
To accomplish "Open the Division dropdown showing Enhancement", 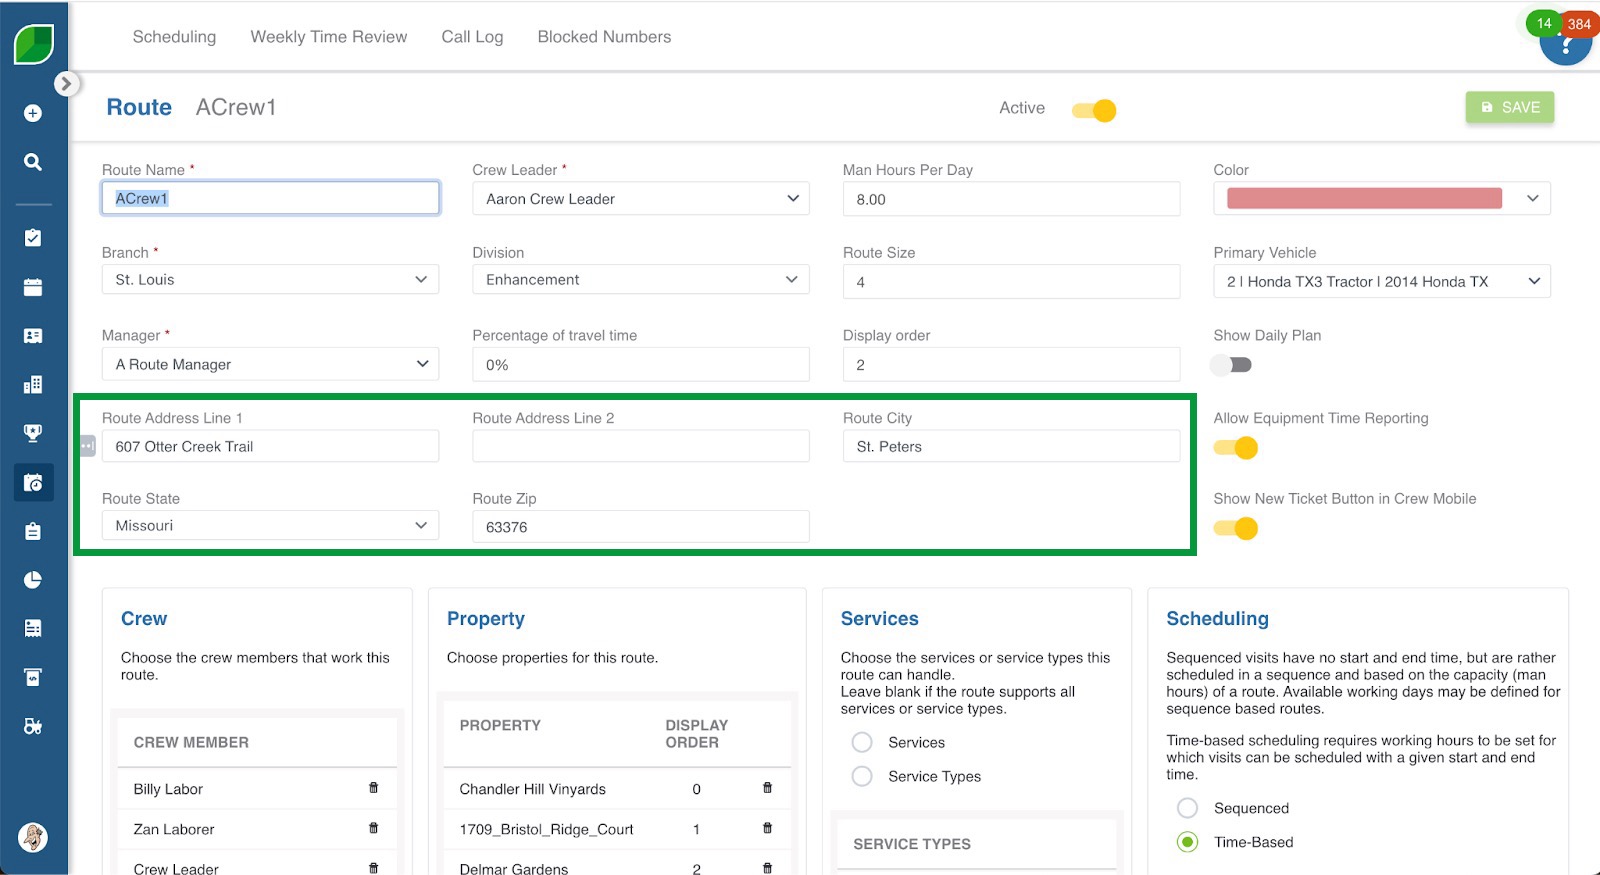I will point(641,280).
